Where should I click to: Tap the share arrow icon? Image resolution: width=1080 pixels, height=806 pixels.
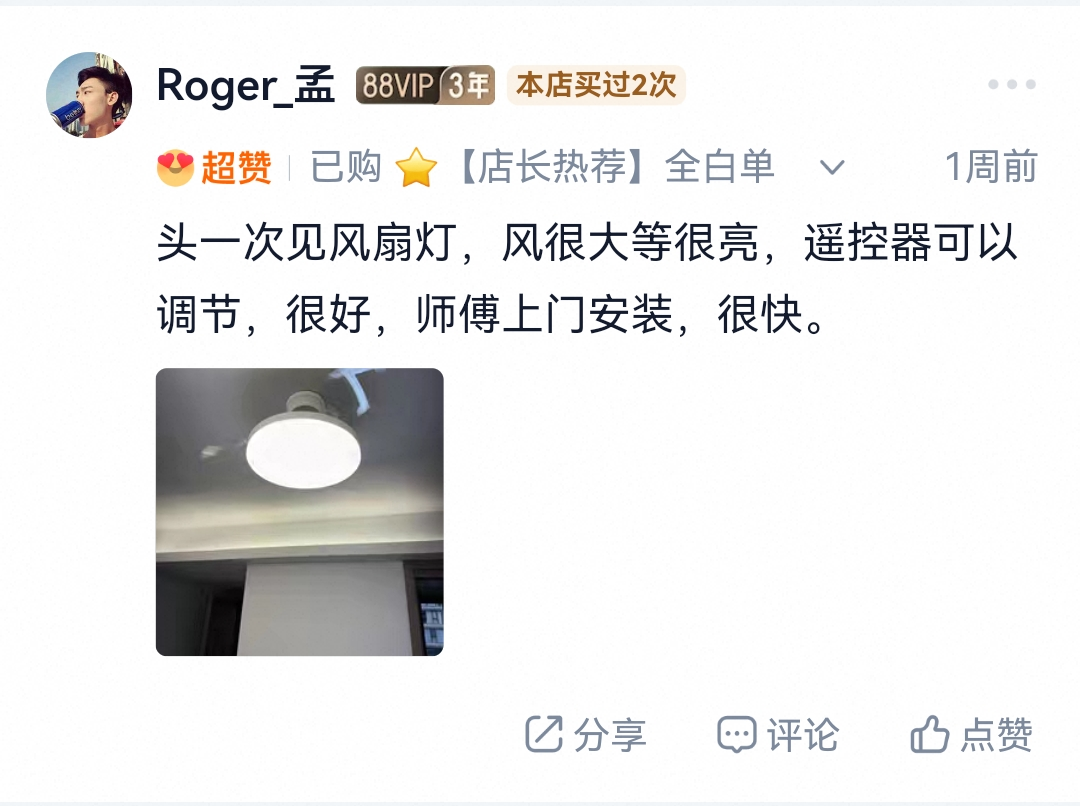click(544, 734)
